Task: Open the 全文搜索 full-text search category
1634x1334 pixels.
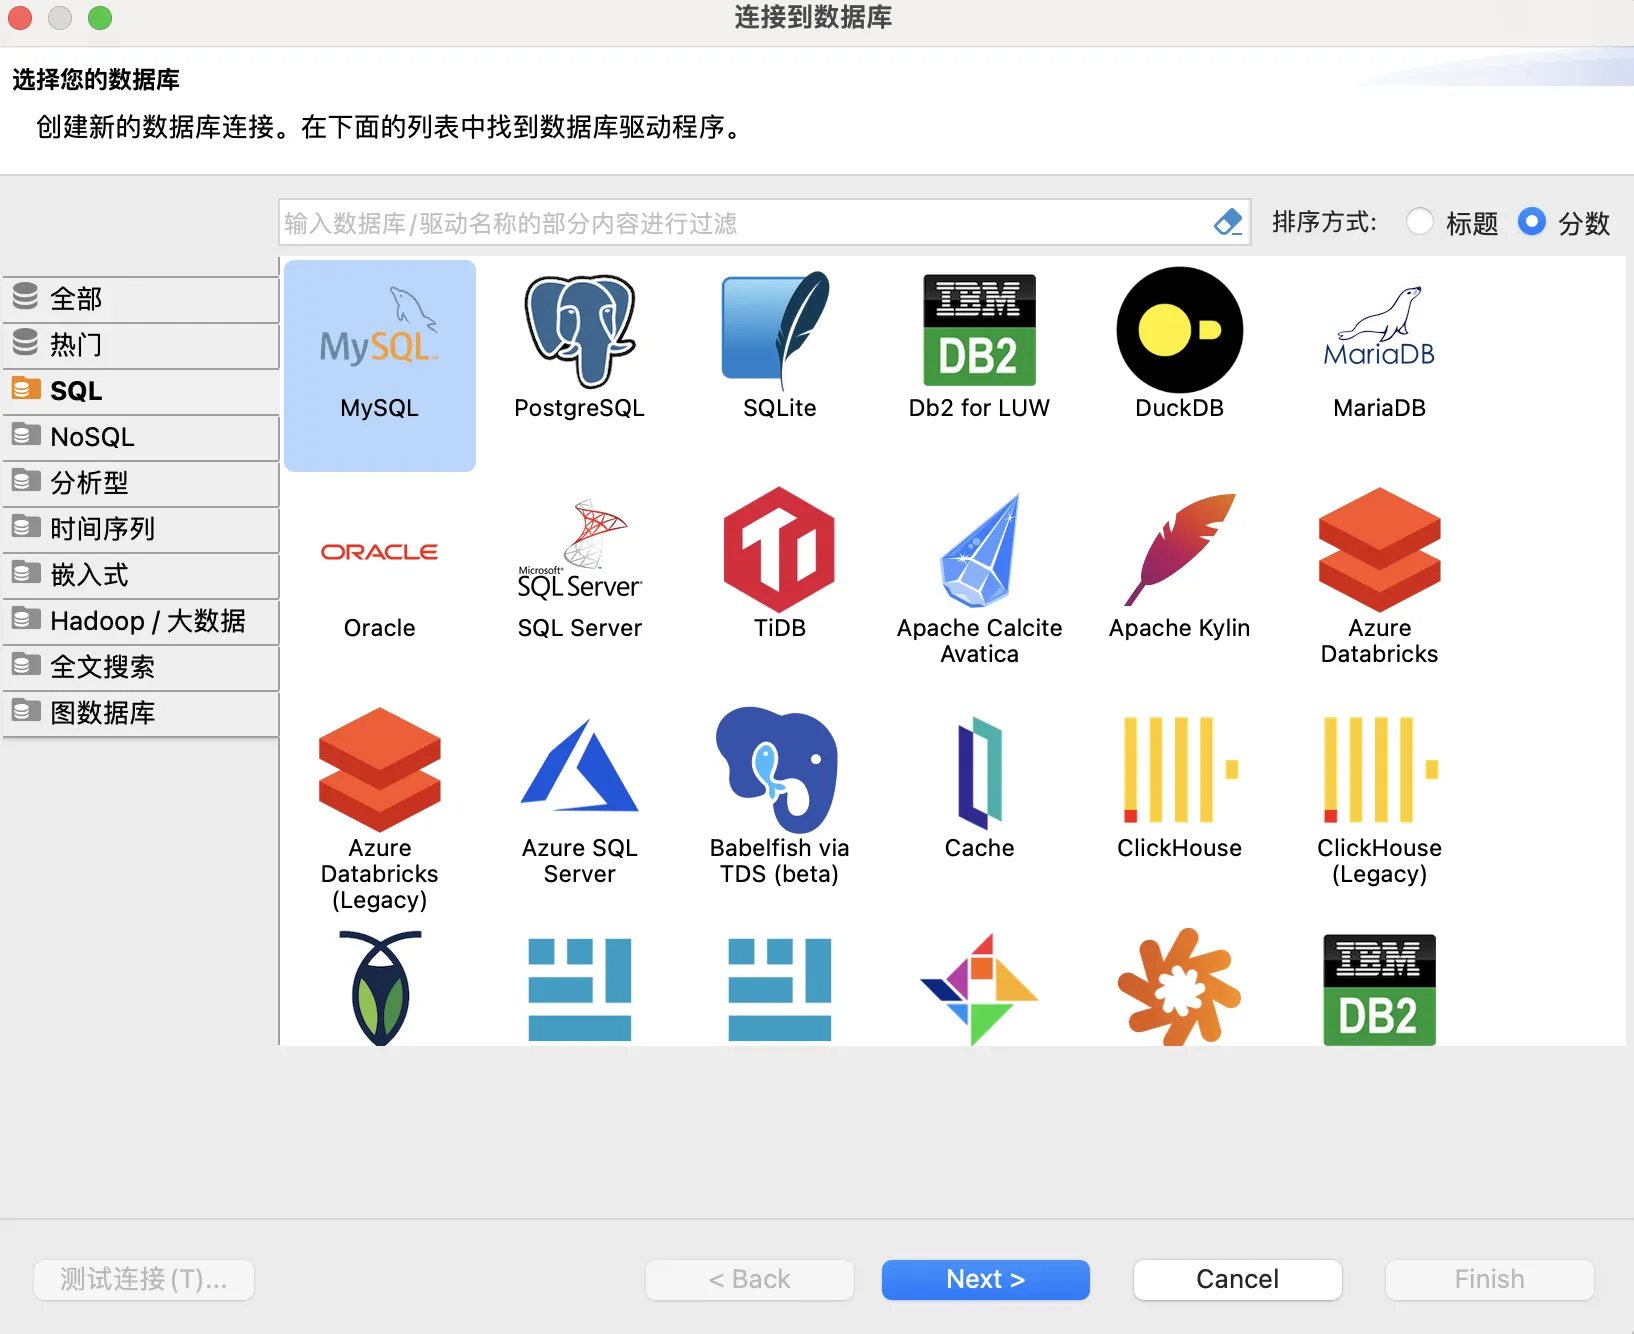Action: click(x=141, y=667)
